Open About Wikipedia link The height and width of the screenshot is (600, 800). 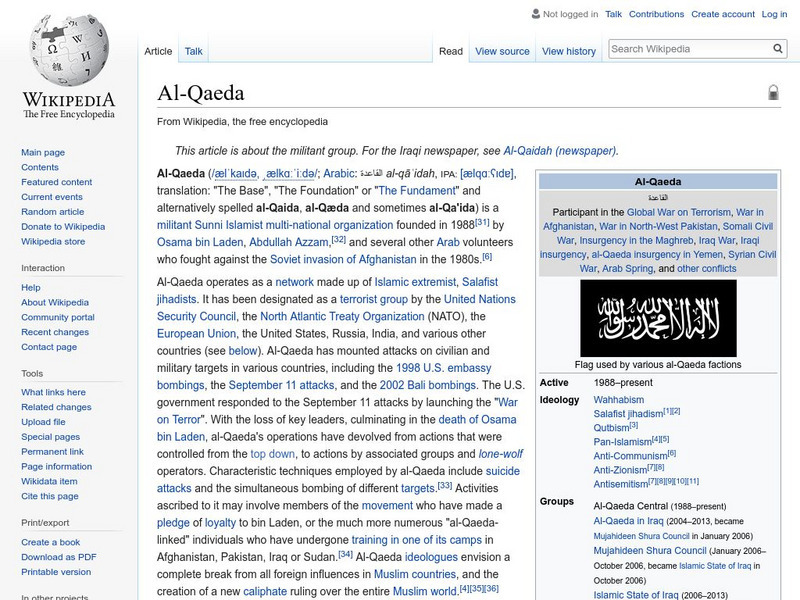coord(55,302)
